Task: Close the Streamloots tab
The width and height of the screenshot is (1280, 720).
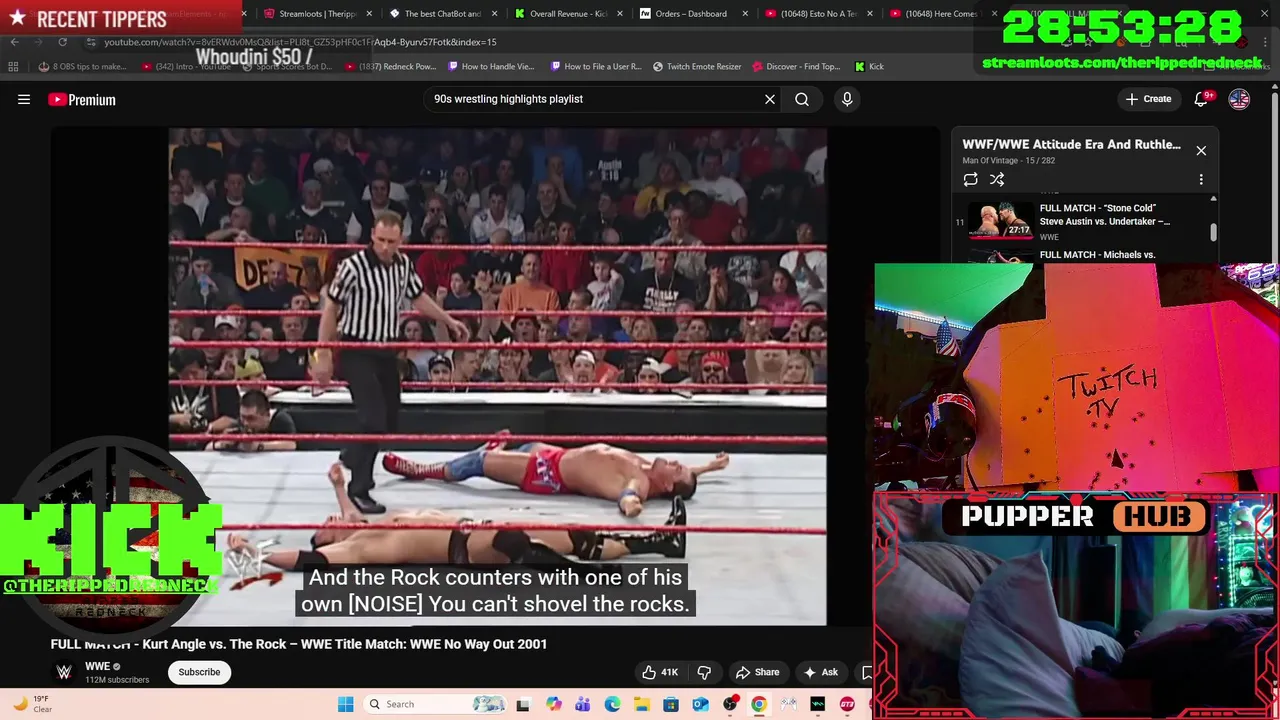Action: pyautogui.click(x=369, y=14)
